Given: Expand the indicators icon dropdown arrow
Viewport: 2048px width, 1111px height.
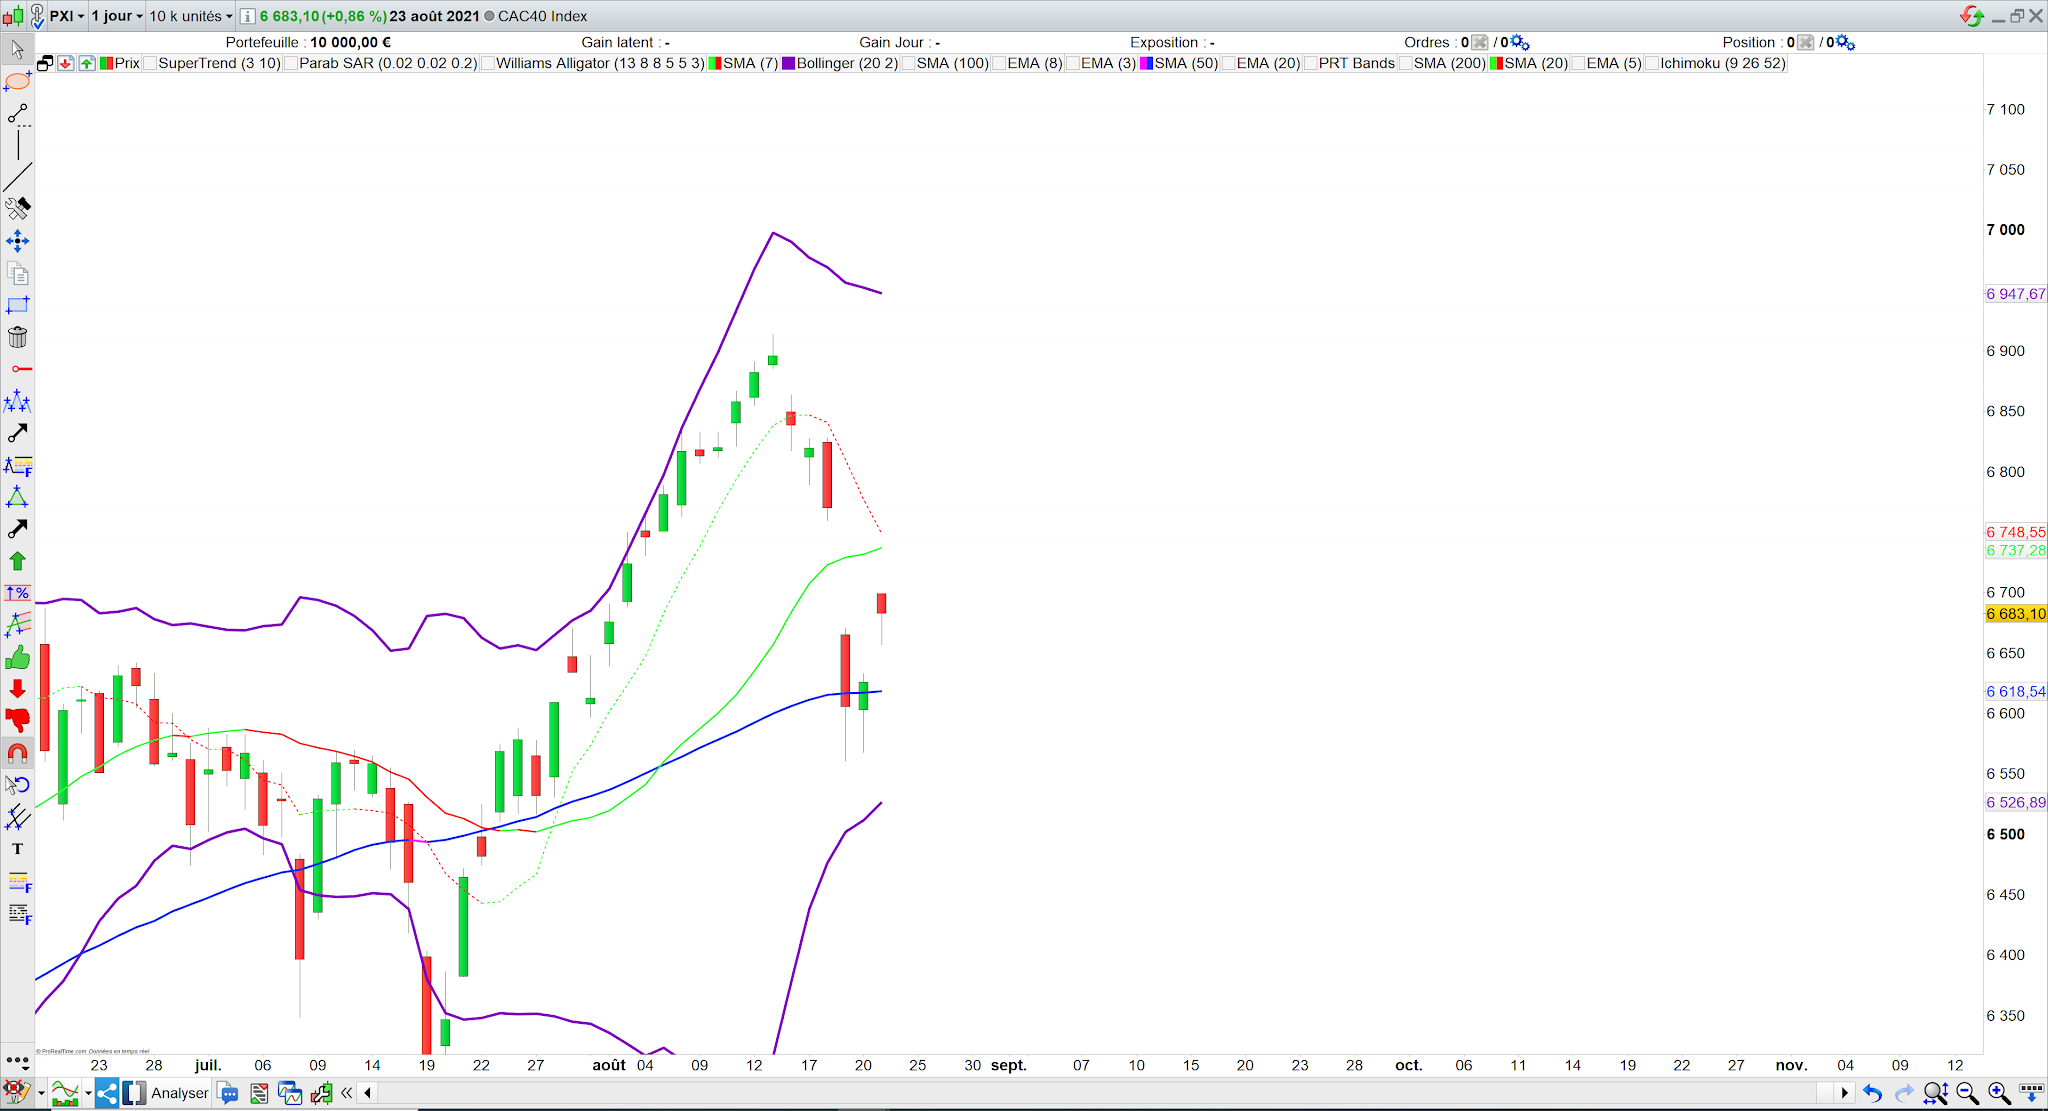Looking at the screenshot, I should [88, 1093].
